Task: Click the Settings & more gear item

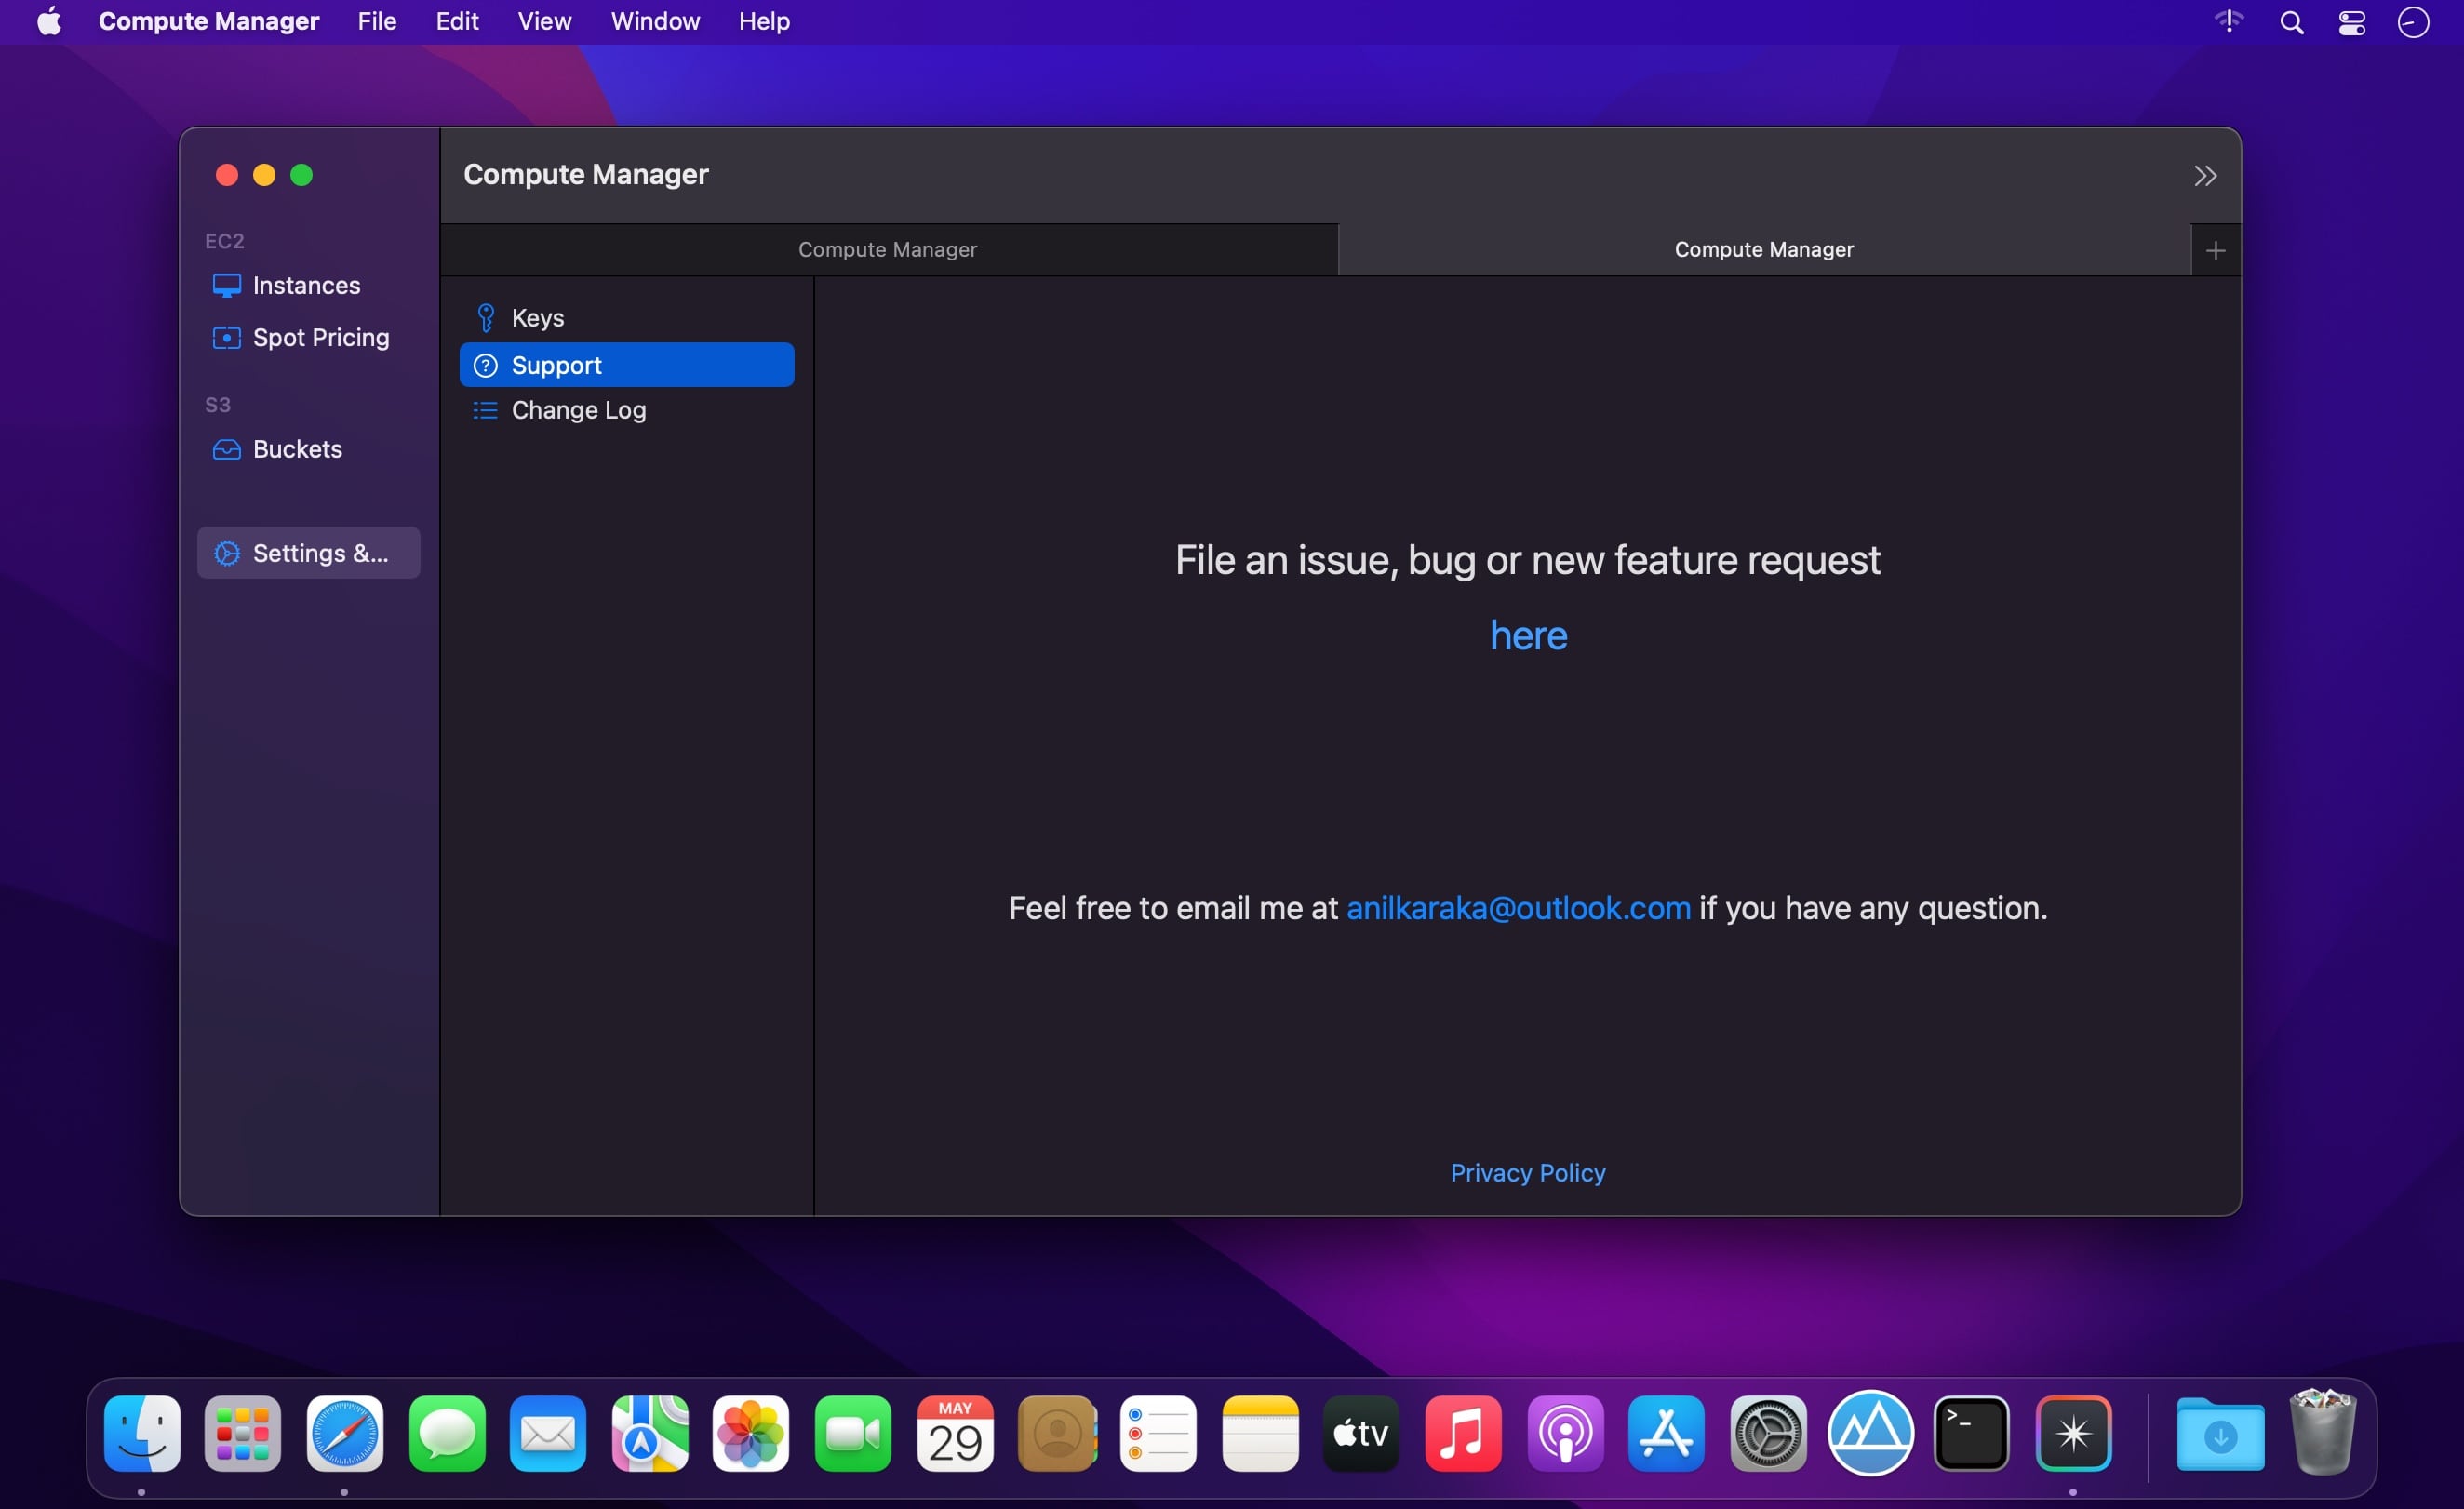Action: [x=308, y=553]
